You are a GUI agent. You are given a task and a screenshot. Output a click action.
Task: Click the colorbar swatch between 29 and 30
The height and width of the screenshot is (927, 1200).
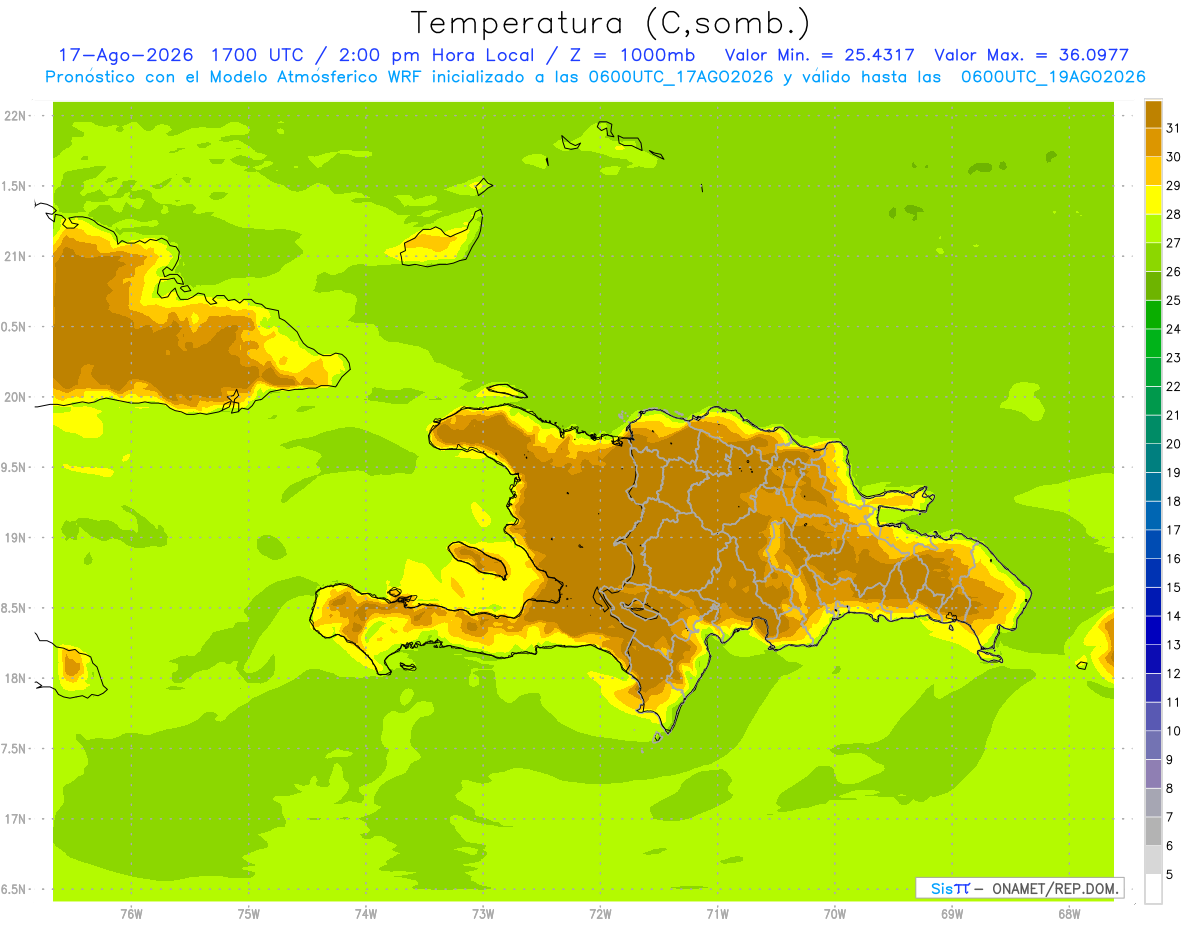click(x=1152, y=171)
